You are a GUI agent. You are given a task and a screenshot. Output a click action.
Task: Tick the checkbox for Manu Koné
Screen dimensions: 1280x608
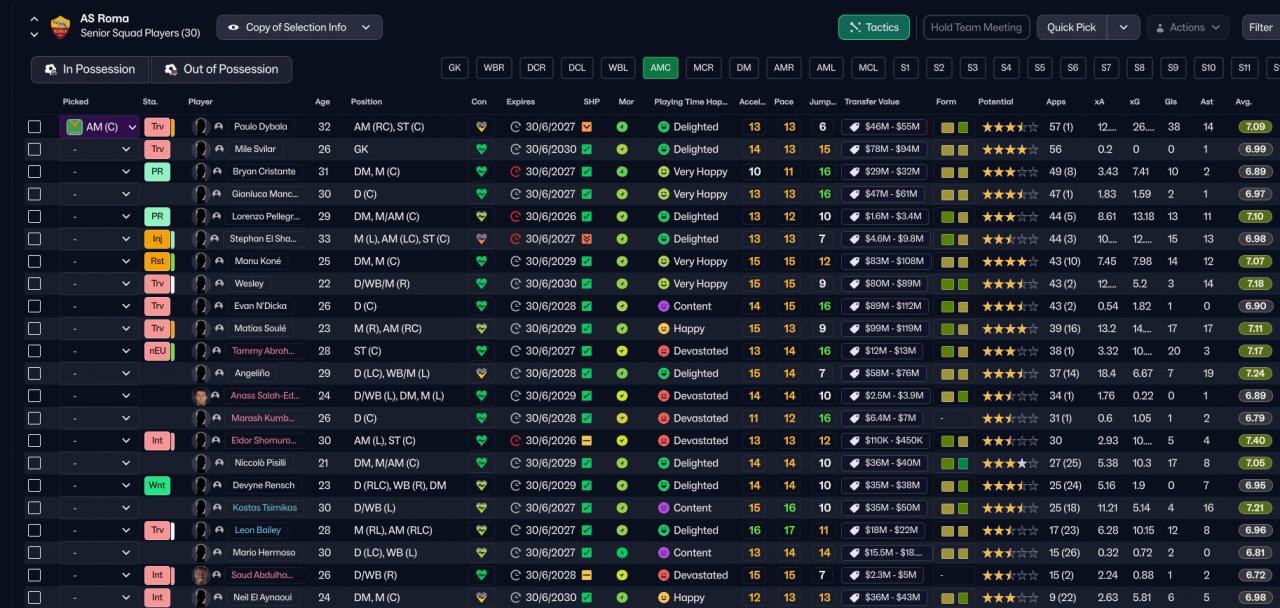click(x=35, y=261)
